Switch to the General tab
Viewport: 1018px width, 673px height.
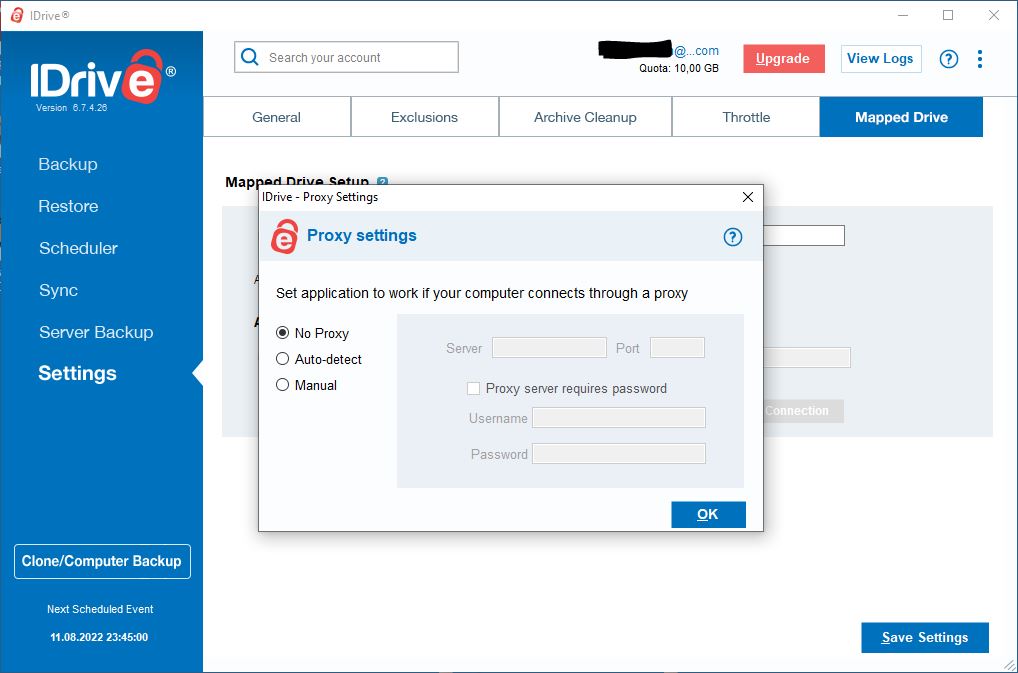277,117
